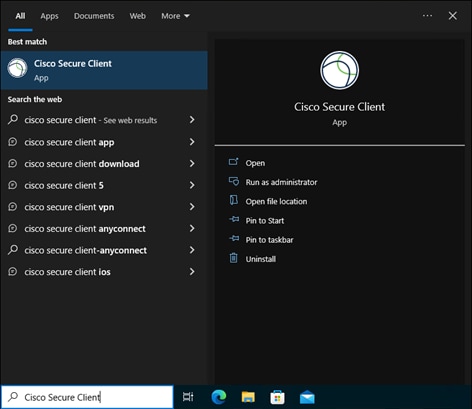472x409 pixels.
Task: Switch to the Web tab
Action: [138, 16]
